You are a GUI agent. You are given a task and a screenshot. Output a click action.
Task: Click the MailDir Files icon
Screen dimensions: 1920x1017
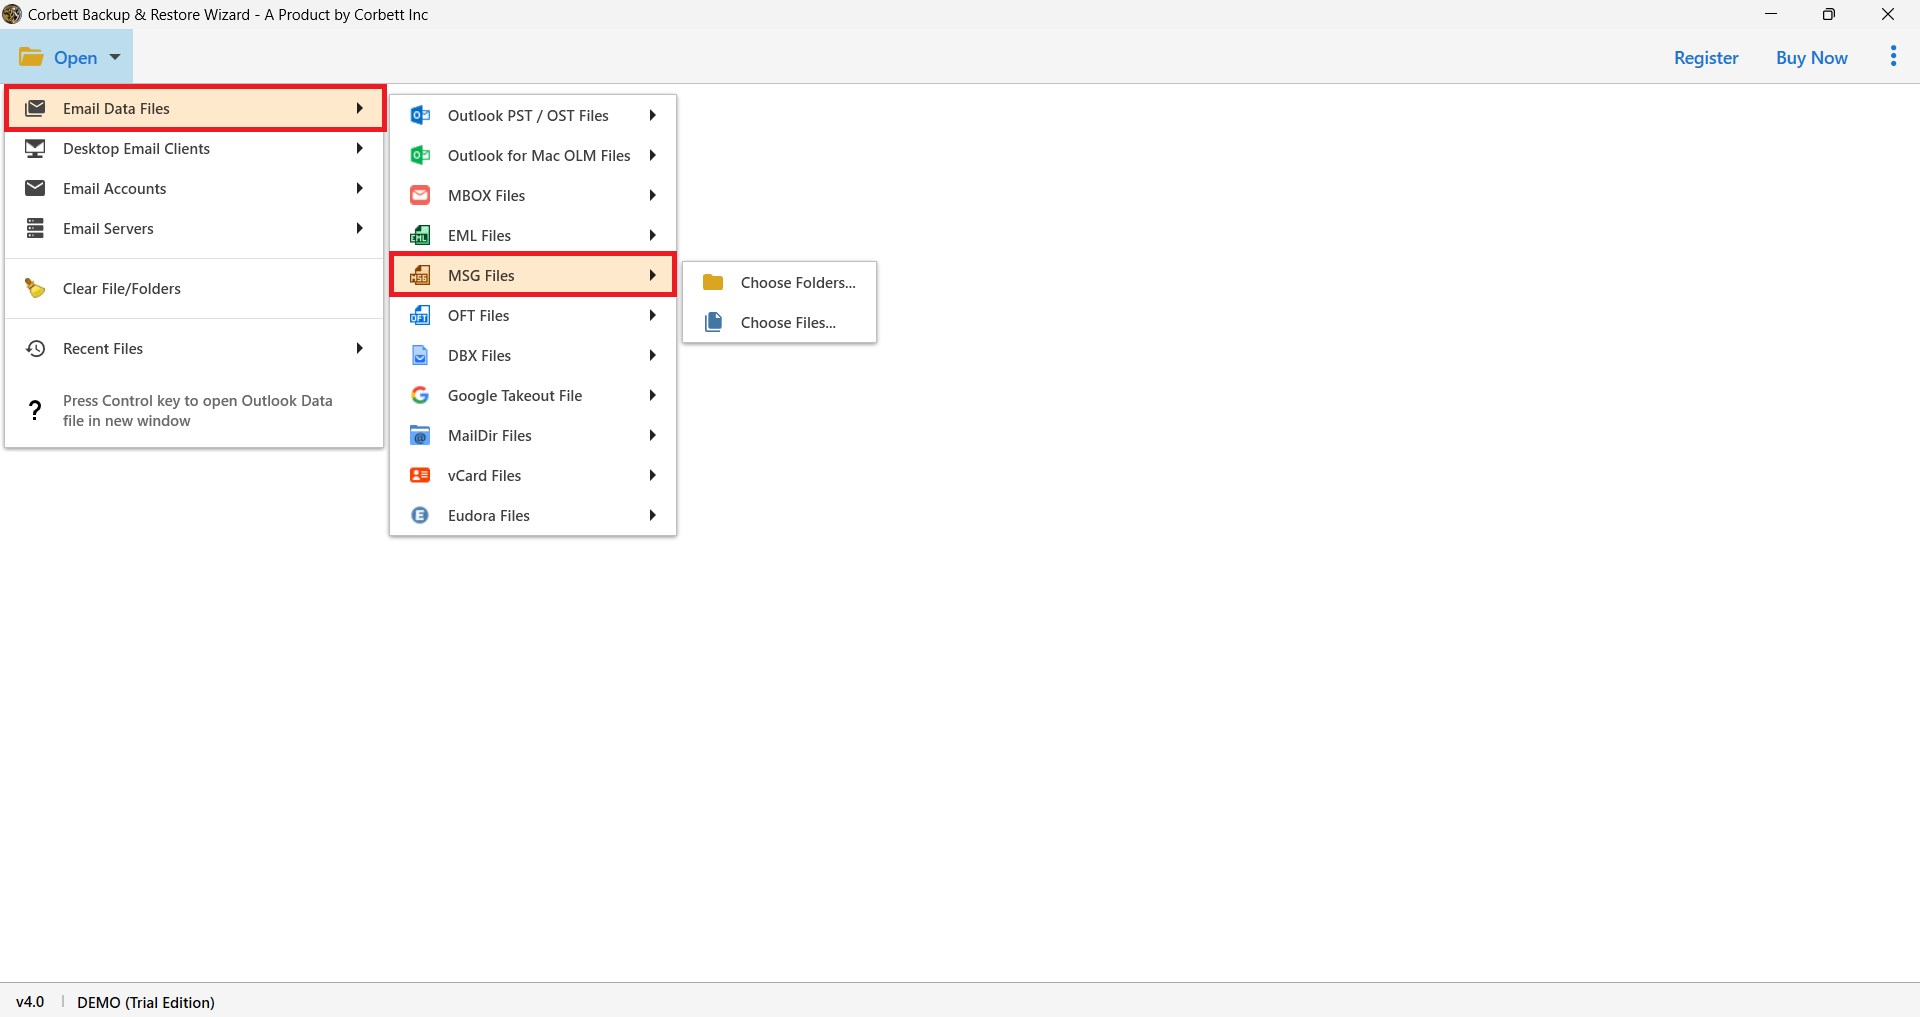[x=420, y=435]
